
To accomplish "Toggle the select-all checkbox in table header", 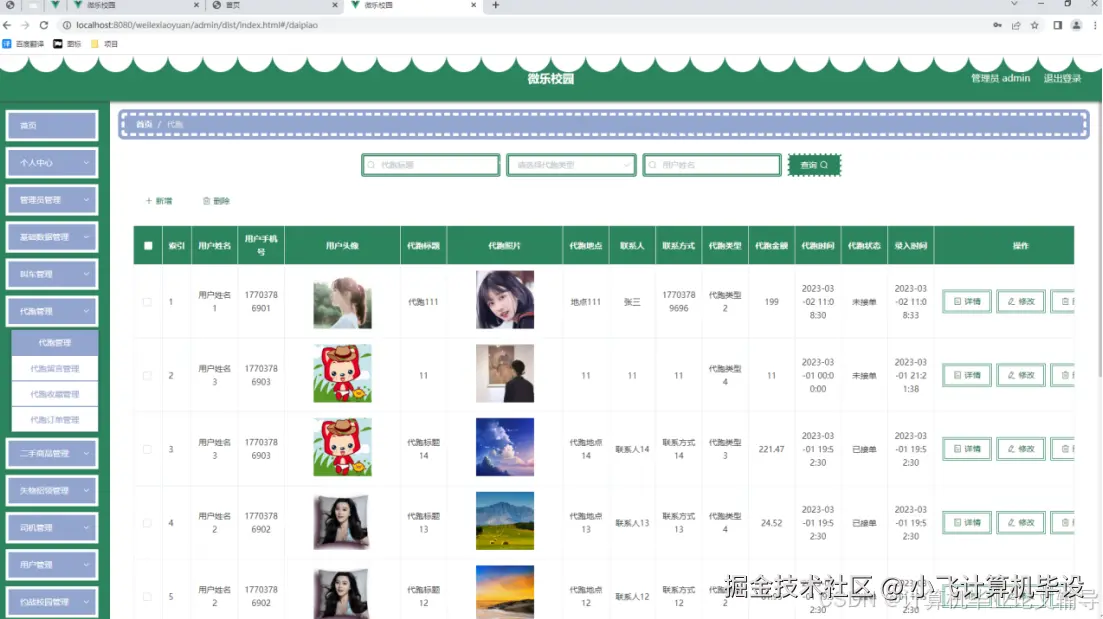I will click(148, 245).
